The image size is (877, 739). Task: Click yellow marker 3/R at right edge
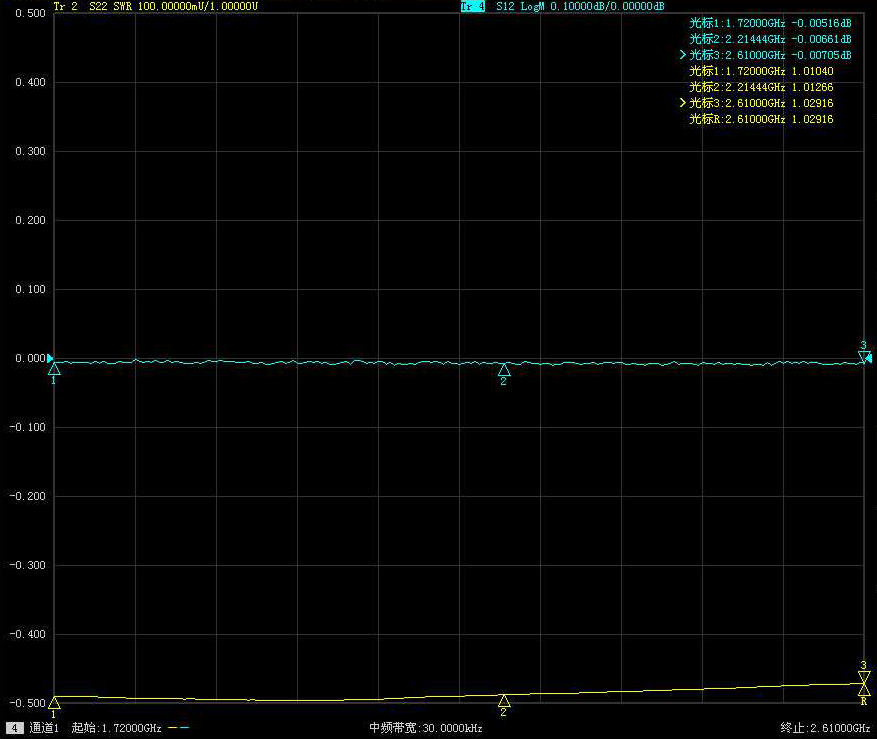(x=864, y=682)
